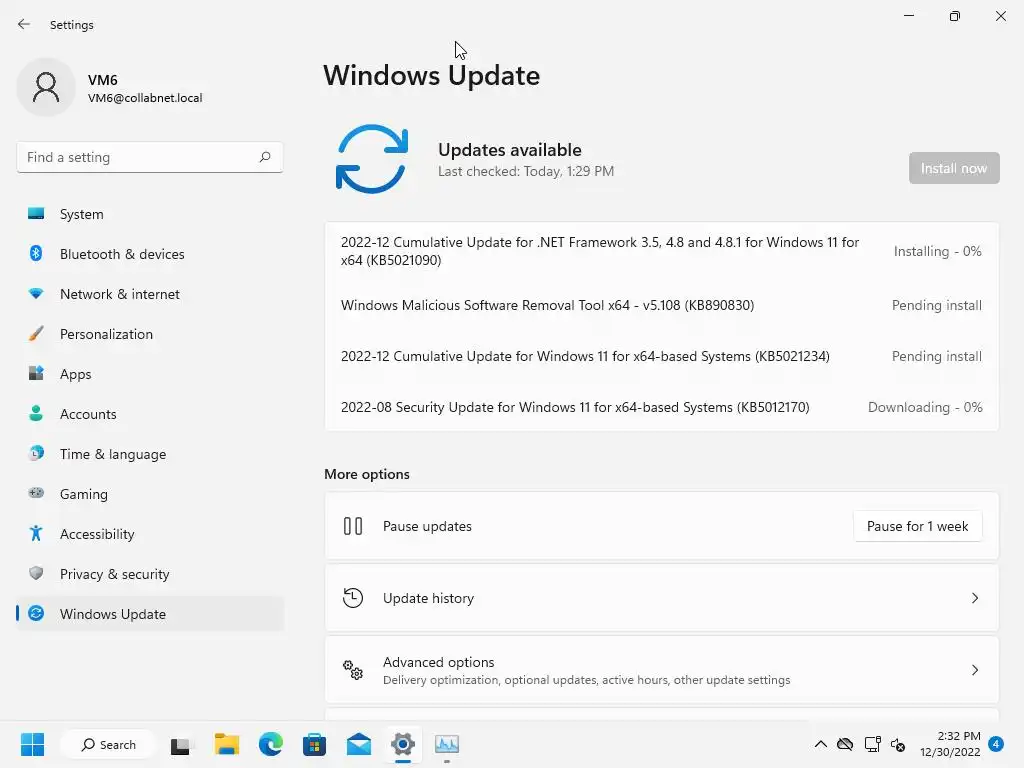Click the Bluetooth icon in sidebar

36,253
